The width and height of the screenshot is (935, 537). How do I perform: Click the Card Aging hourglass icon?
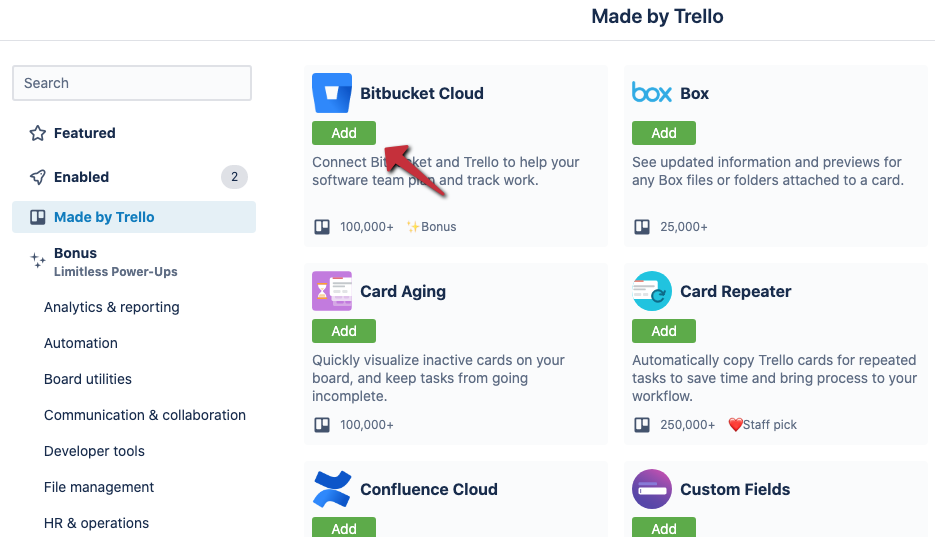pos(332,291)
